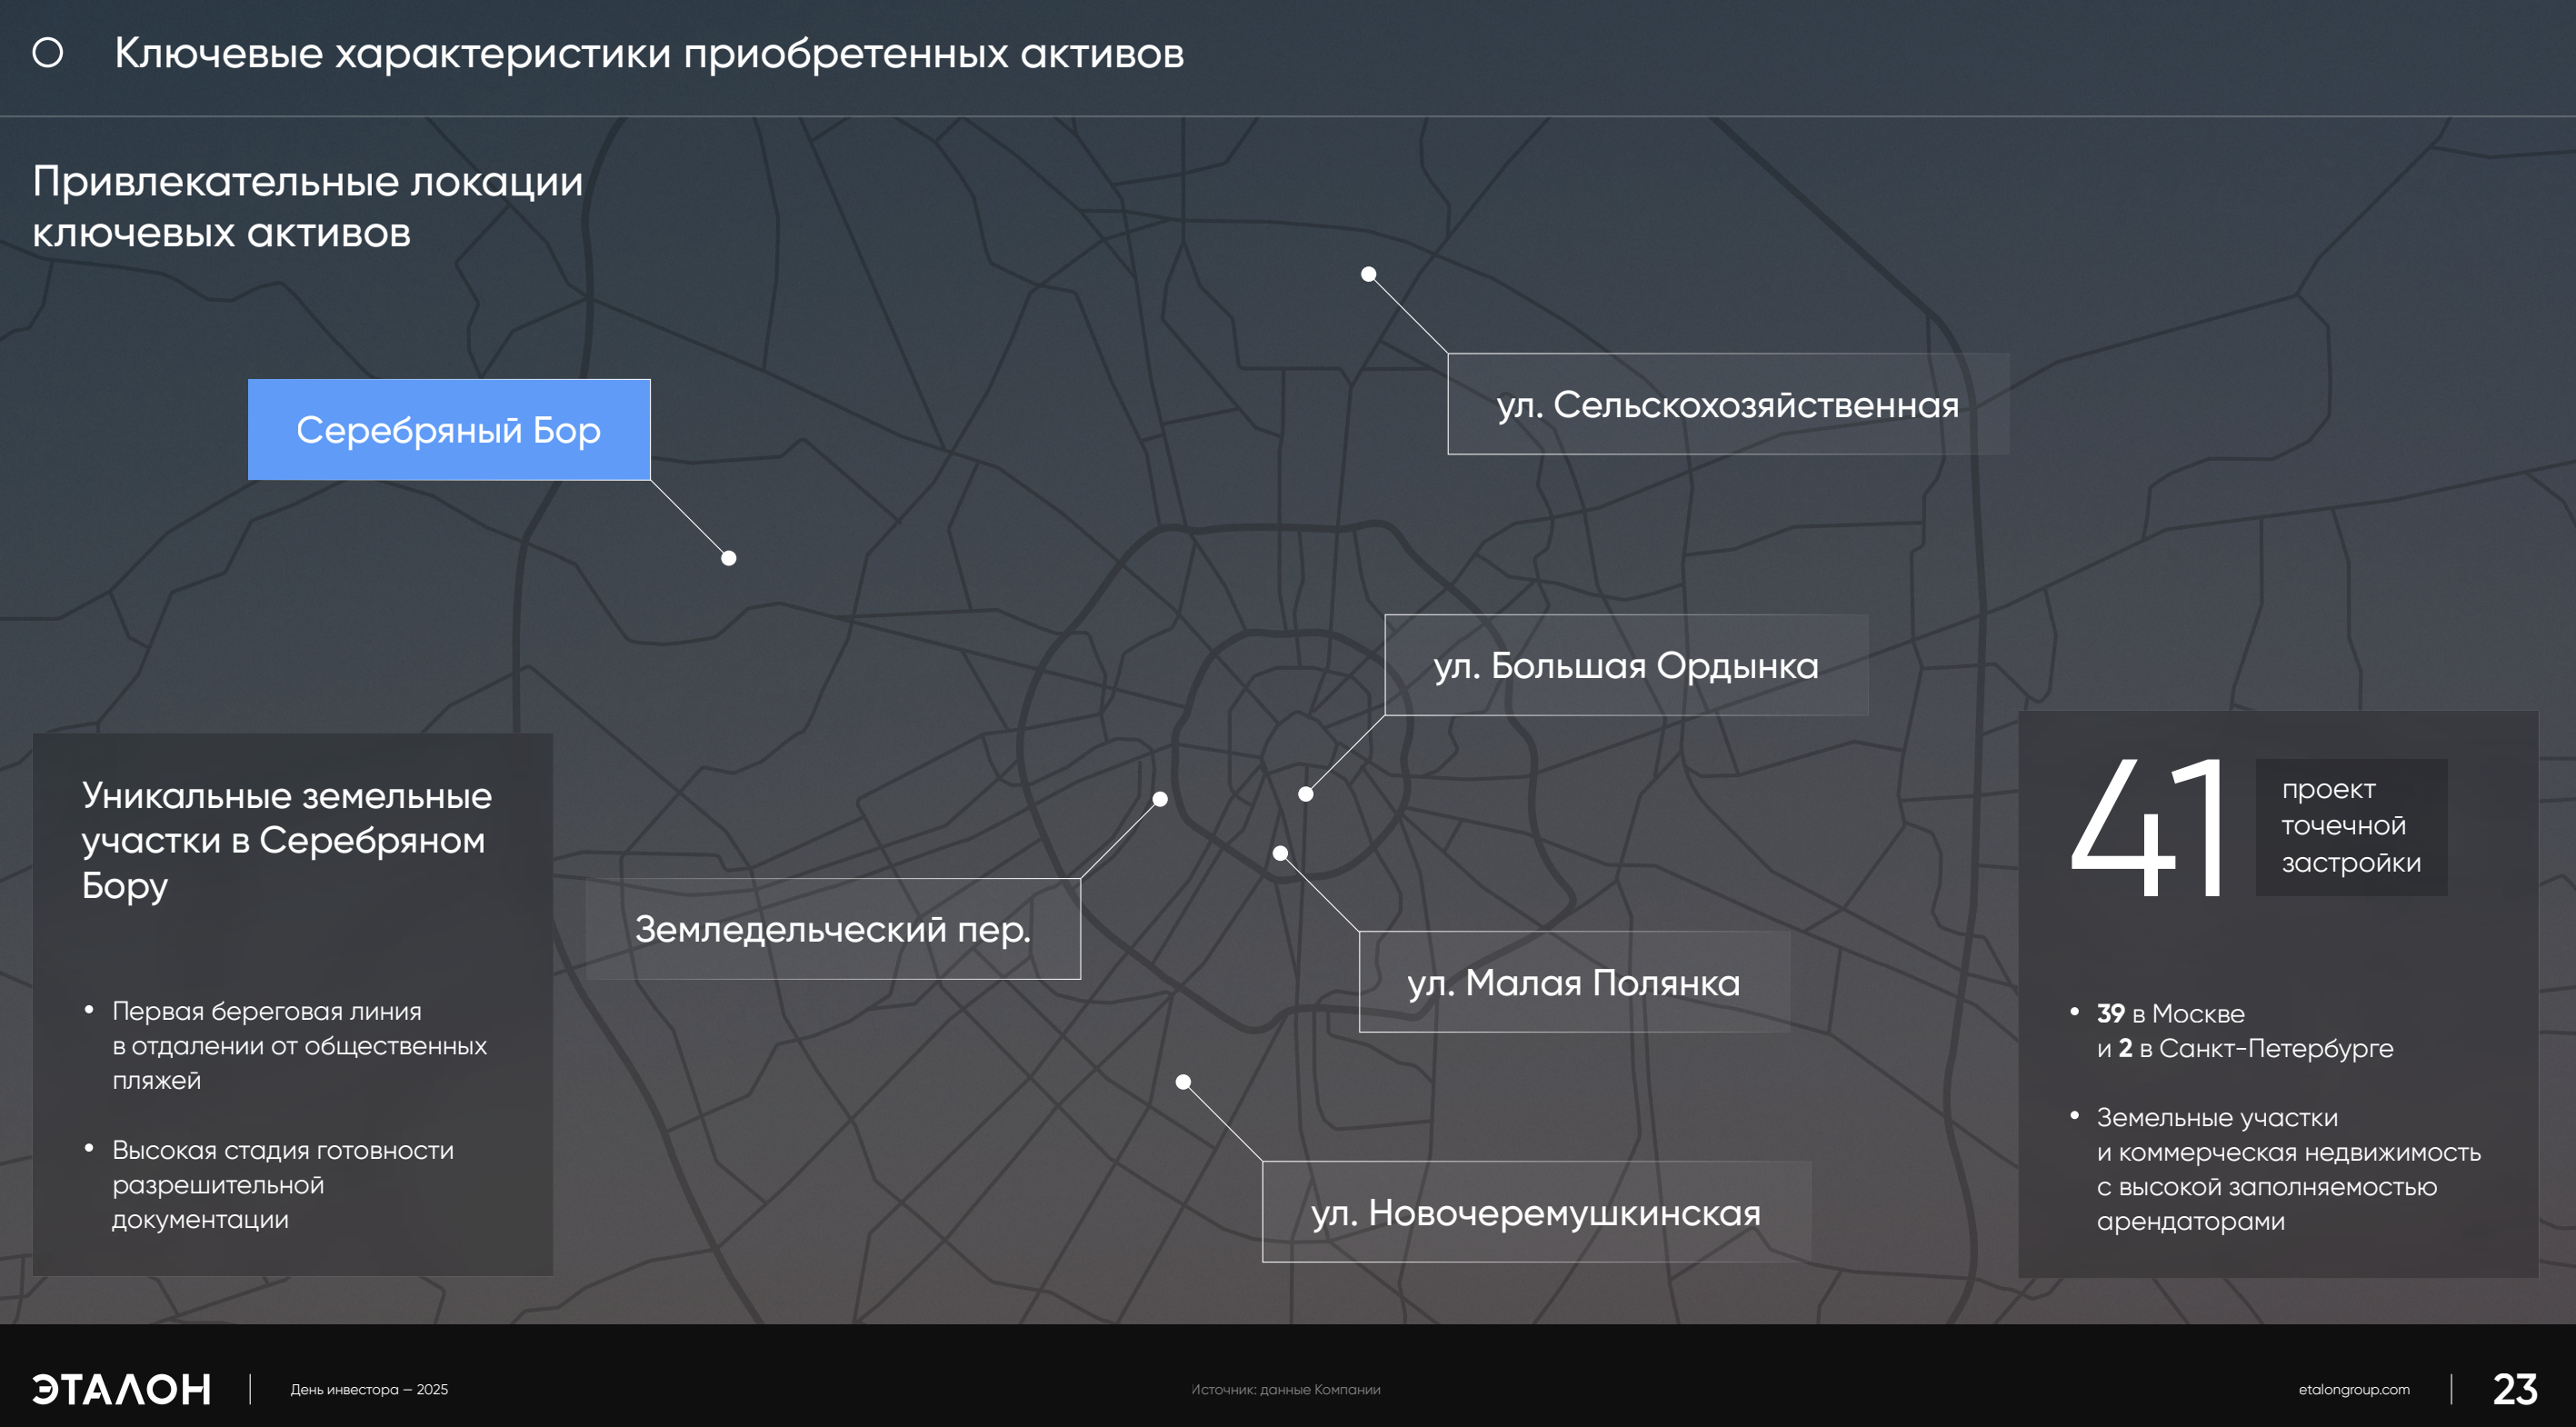Open the etalongroup.com link in the footer
This screenshot has width=2576, height=1427.
point(2353,1389)
